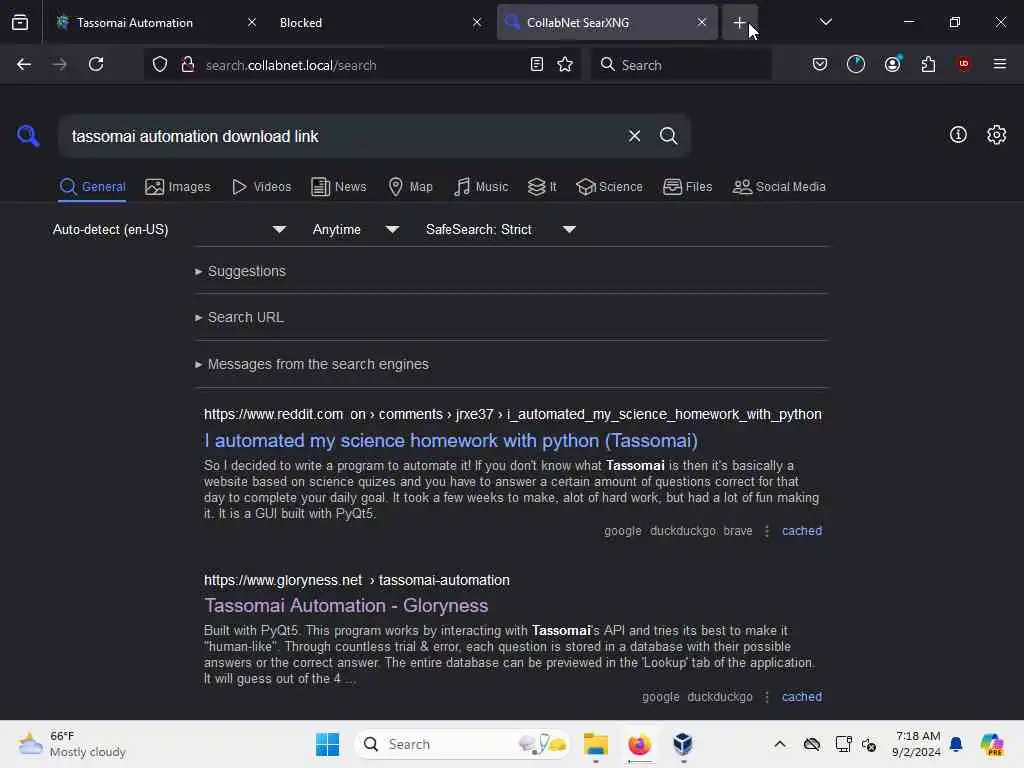Close the Tassomai Automation tab

tap(251, 22)
